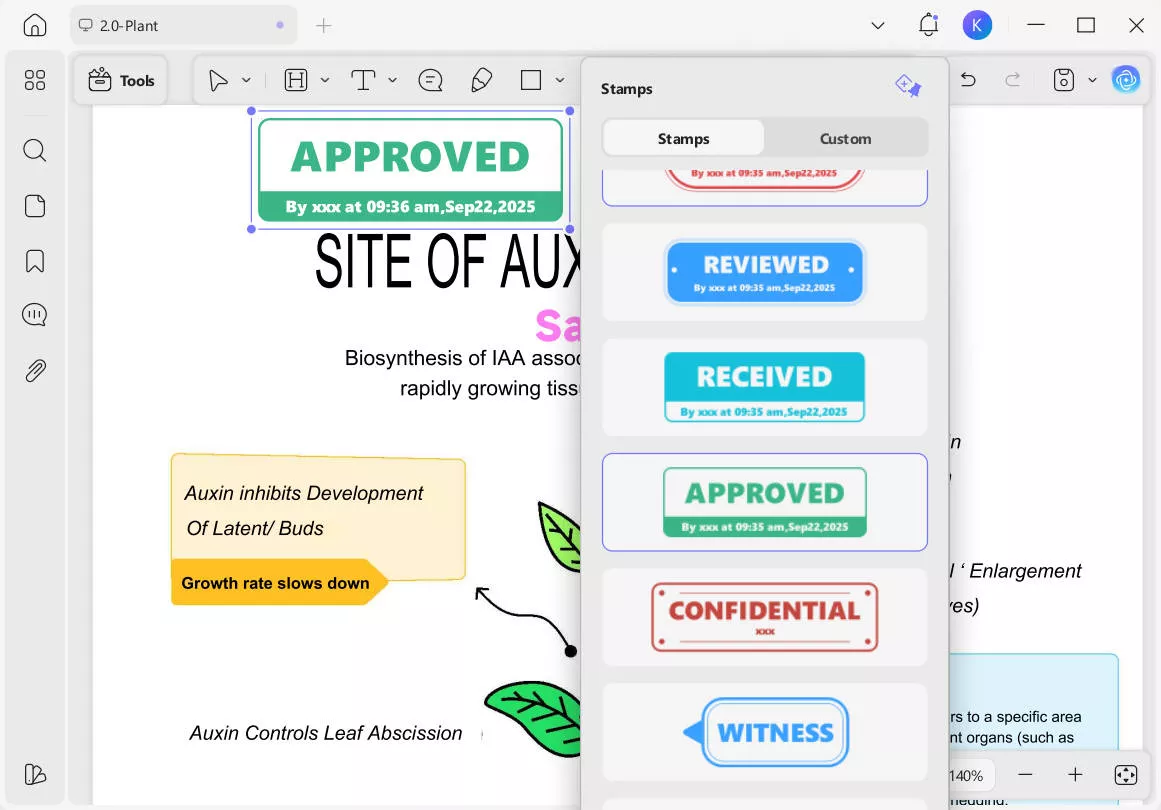This screenshot has width=1161, height=810.
Task: Expand the cursor tool dropdown arrow
Action: [x=246, y=81]
